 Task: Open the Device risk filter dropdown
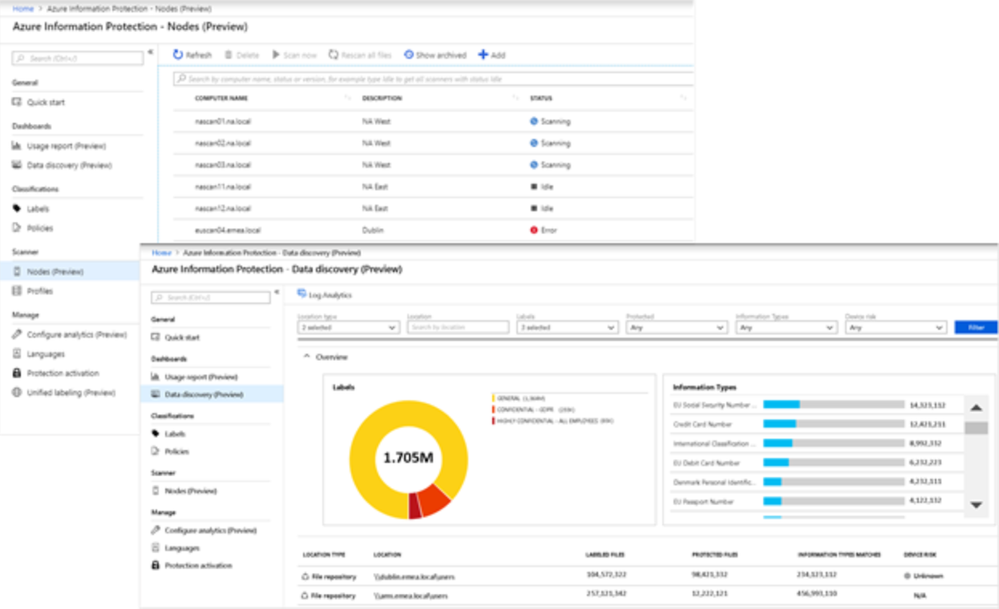896,327
